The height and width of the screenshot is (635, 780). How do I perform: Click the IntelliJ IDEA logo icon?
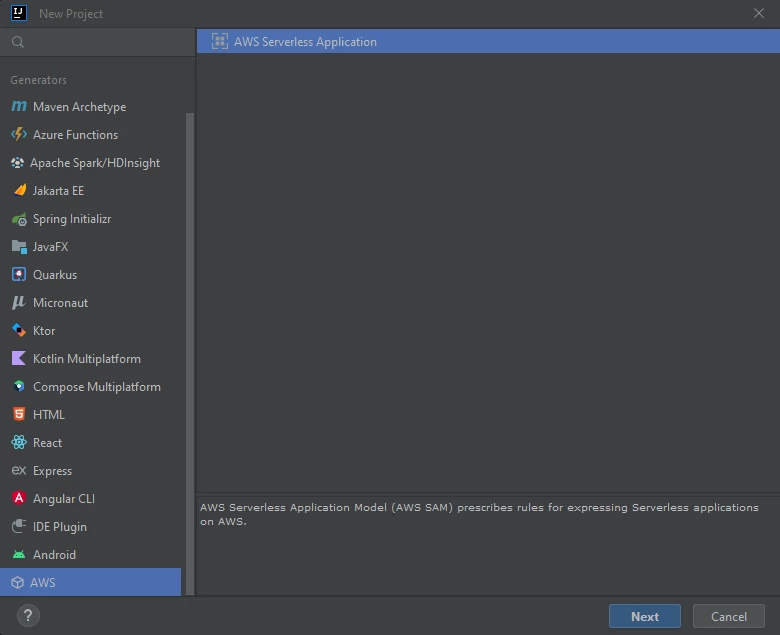pos(19,13)
